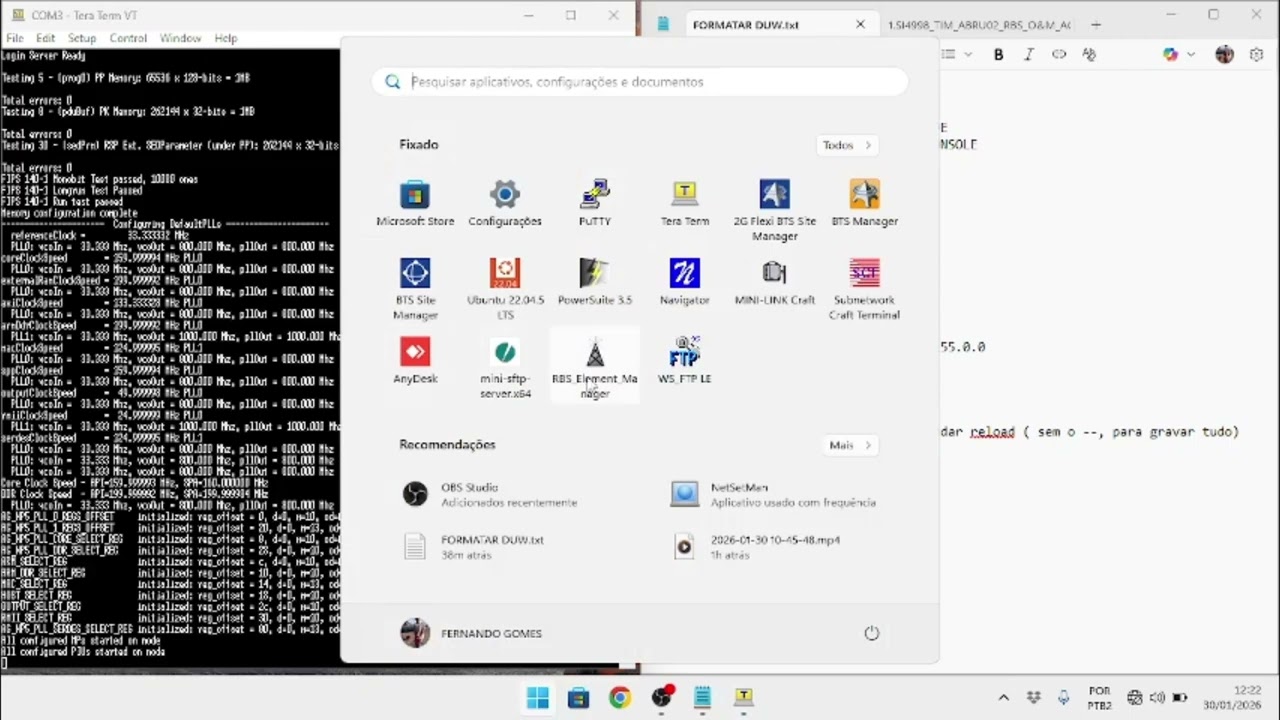Expand the Copilot dropdown arrow in Notepad
The width and height of the screenshot is (1280, 720).
click(1190, 55)
